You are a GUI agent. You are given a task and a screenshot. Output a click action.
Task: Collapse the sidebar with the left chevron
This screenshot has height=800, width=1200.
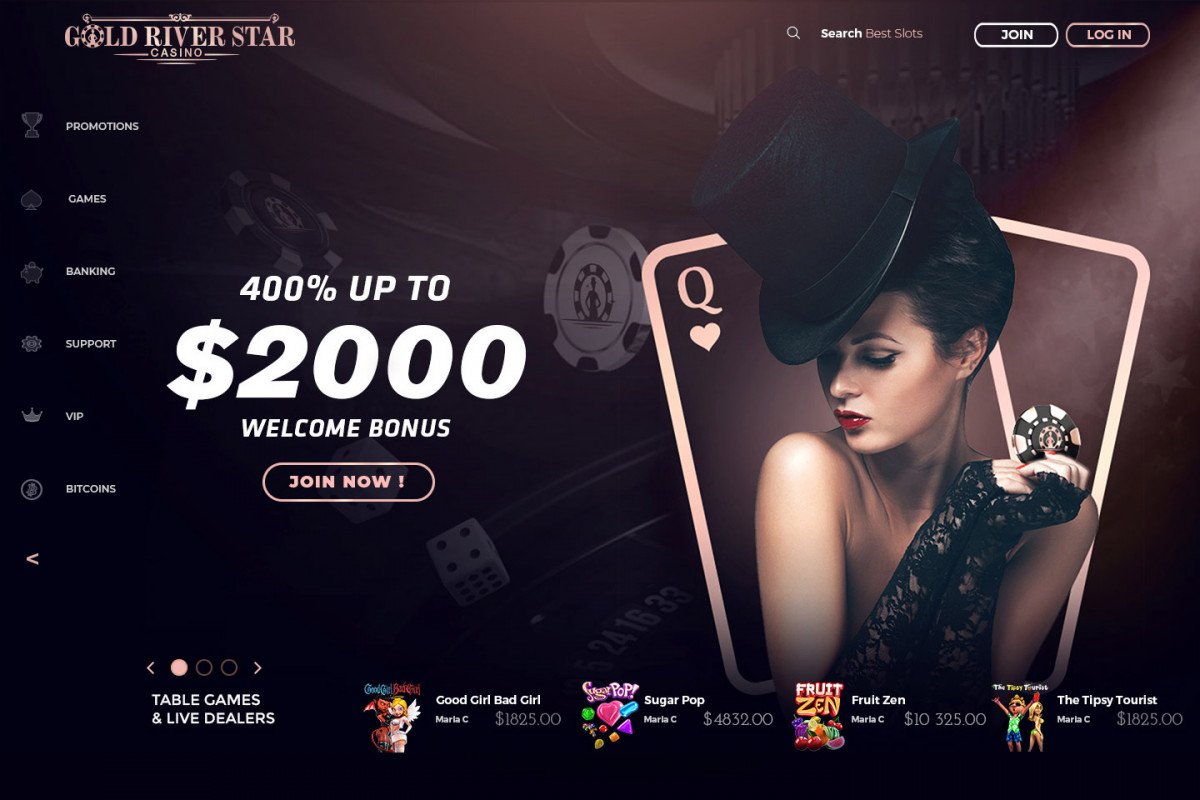click(32, 559)
